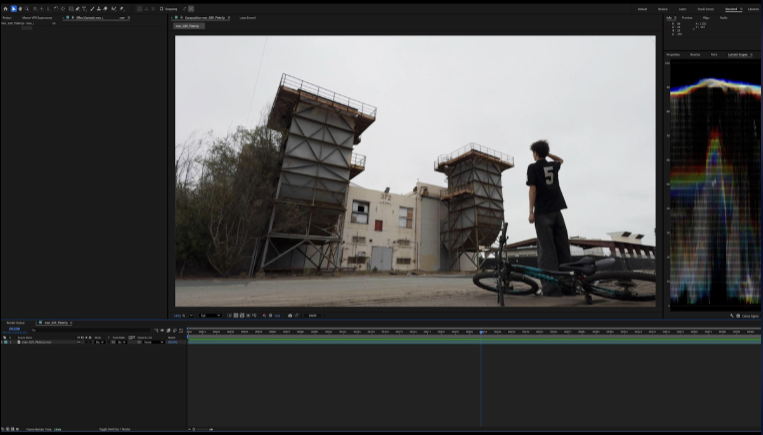Click the timeline layer search field

90,330
